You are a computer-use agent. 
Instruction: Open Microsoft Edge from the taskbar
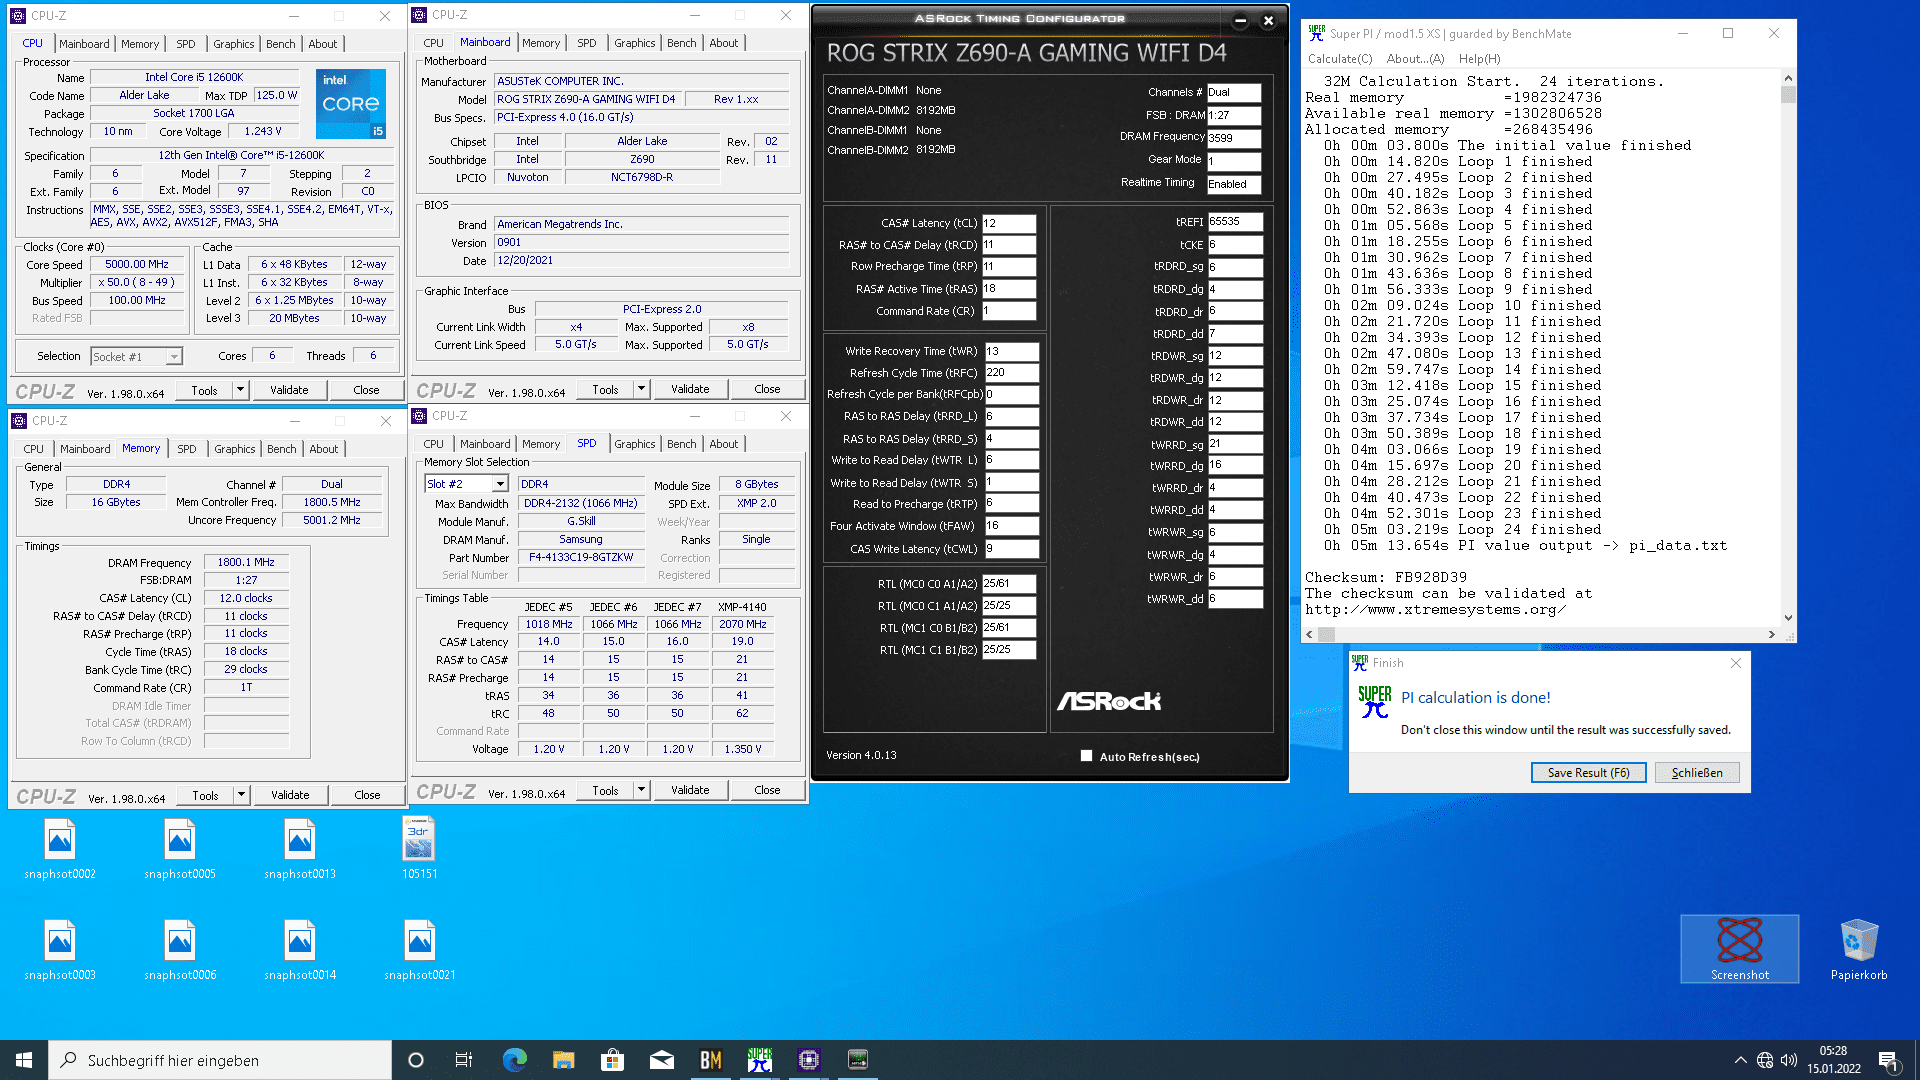(x=515, y=1060)
